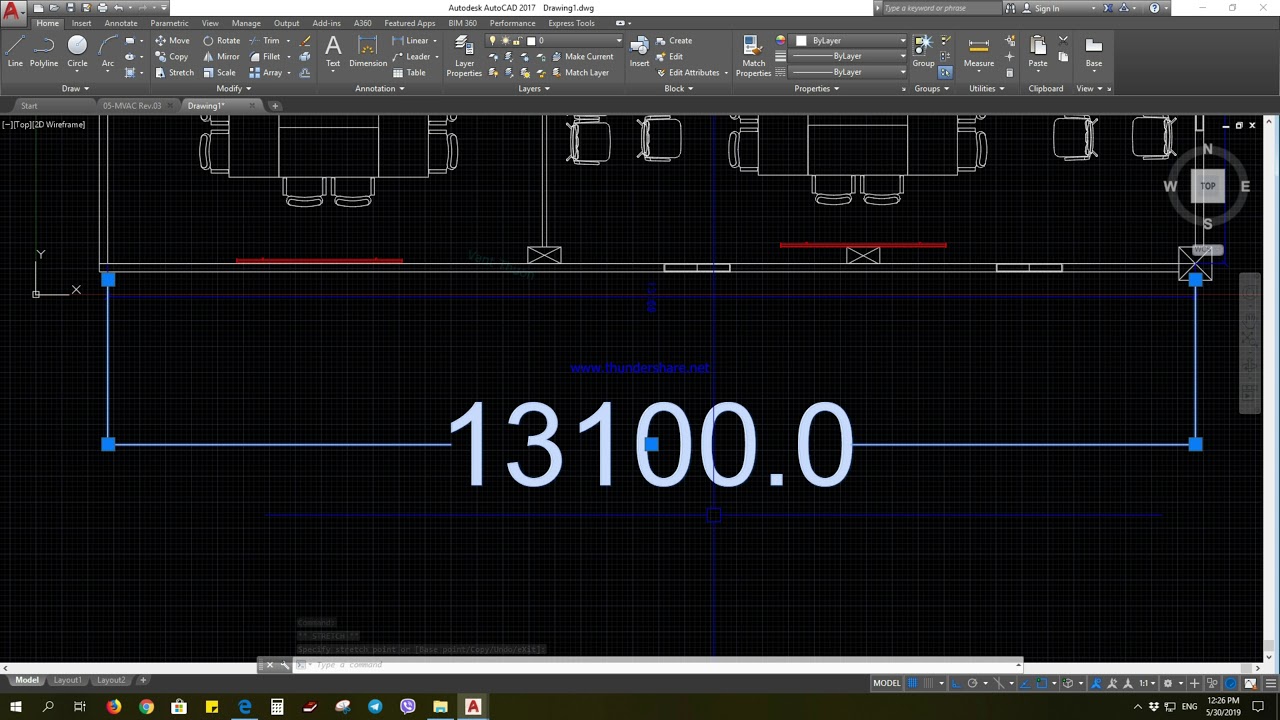This screenshot has width=1280, height=720.
Task: Toggle grid display in status bar
Action: point(912,683)
